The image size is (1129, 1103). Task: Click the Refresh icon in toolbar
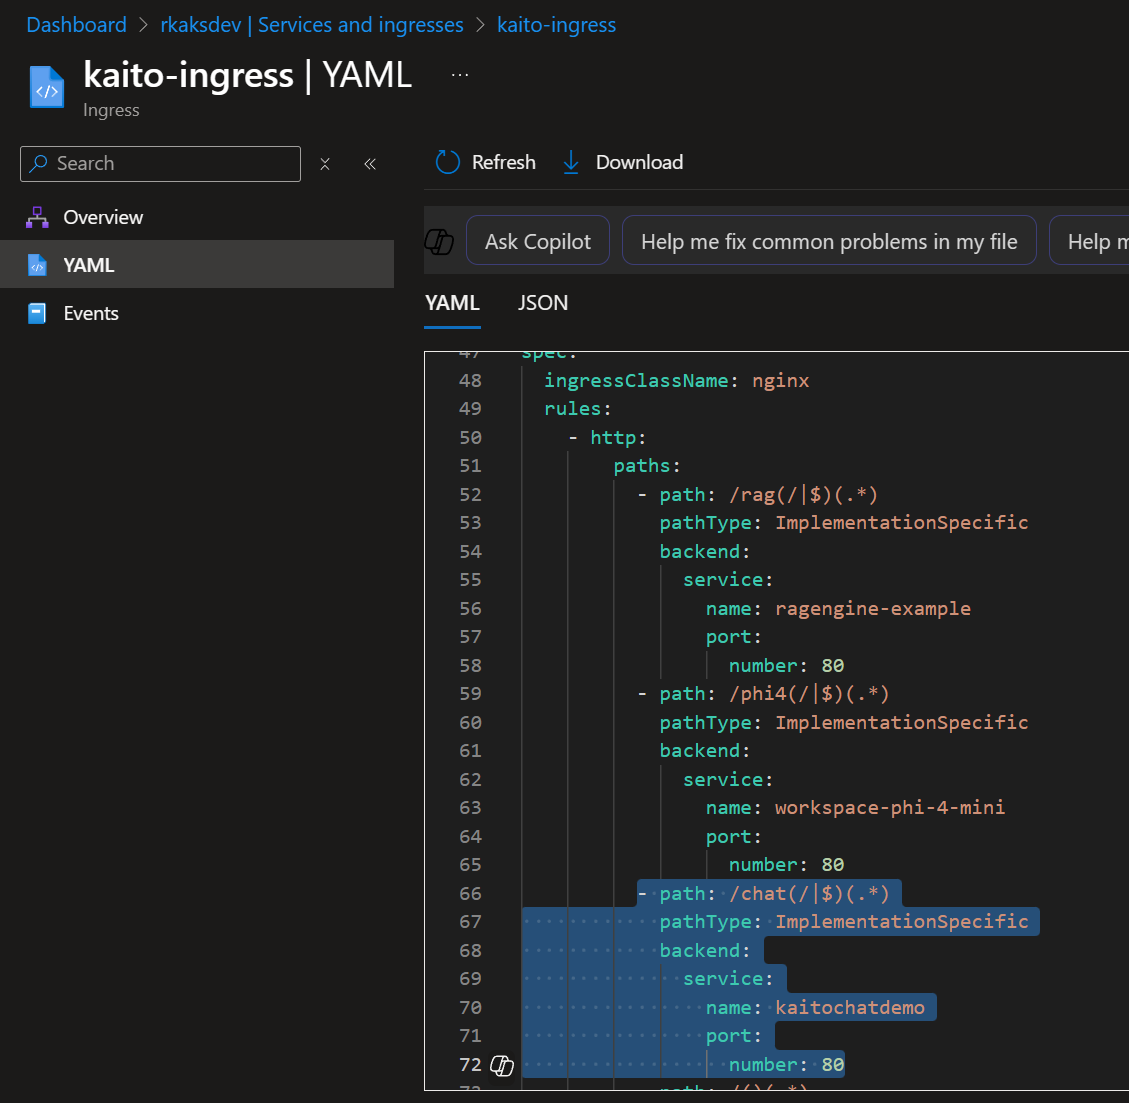(x=447, y=162)
